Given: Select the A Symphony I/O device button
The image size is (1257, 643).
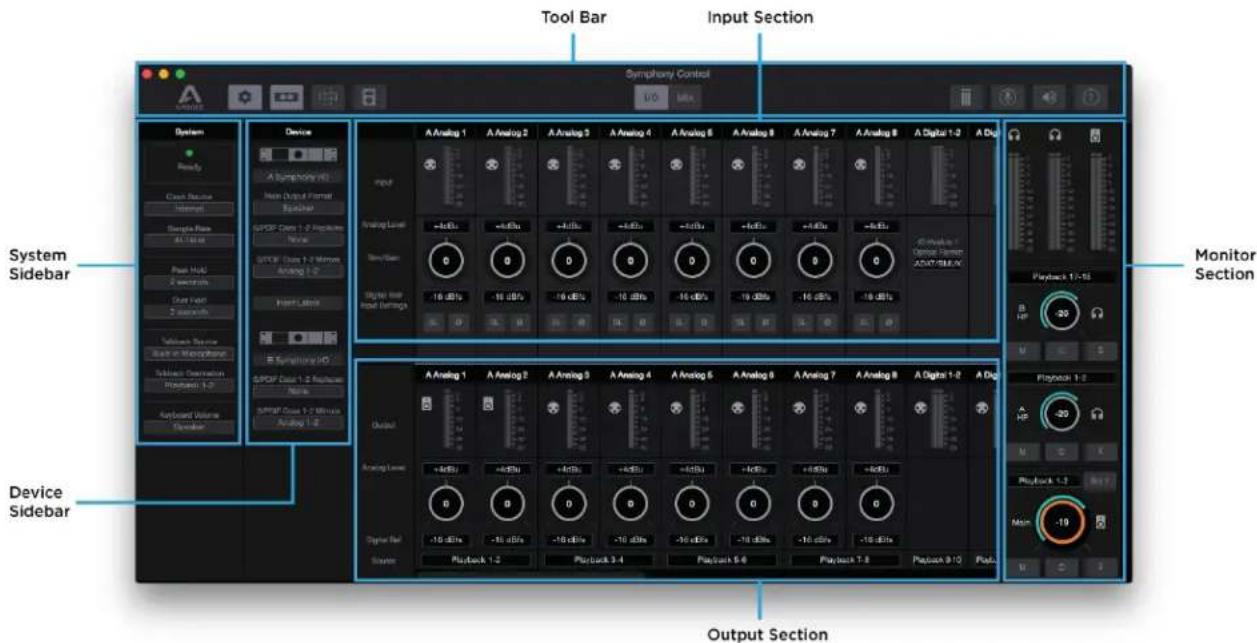Looking at the screenshot, I should (x=299, y=176).
